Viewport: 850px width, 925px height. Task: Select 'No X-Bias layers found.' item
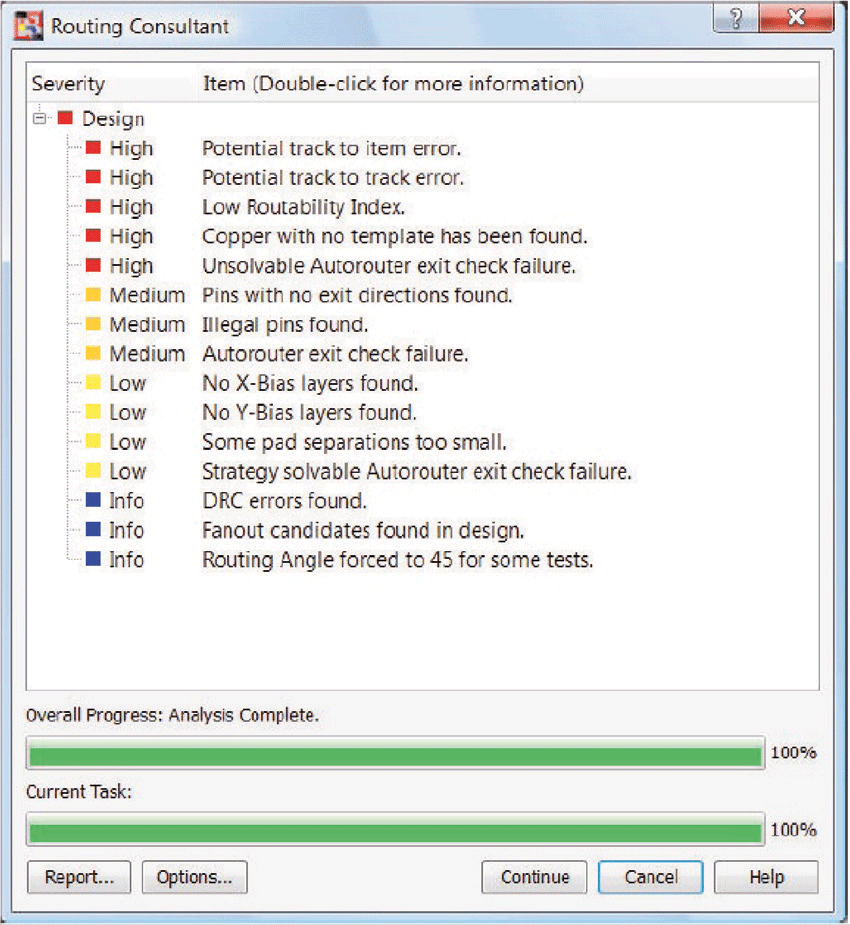(310, 384)
